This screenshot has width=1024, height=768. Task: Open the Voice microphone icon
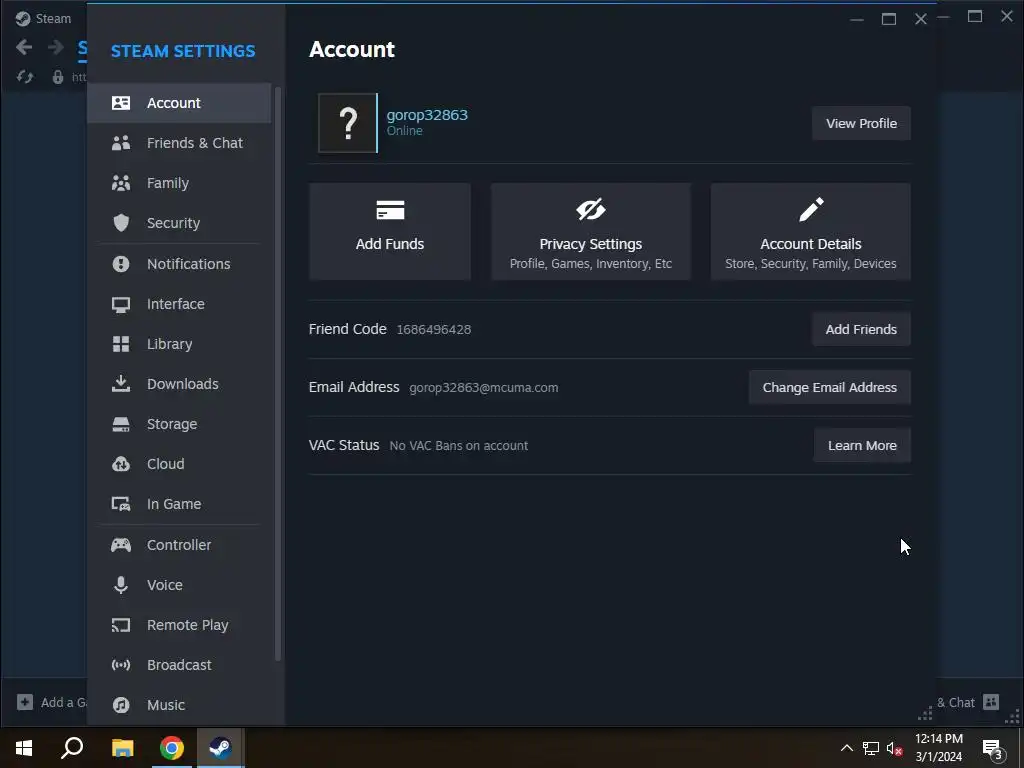121,585
